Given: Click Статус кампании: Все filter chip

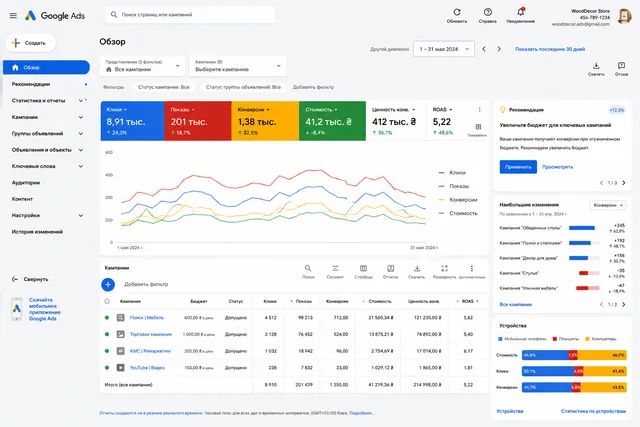Looking at the screenshot, I should 164,87.
